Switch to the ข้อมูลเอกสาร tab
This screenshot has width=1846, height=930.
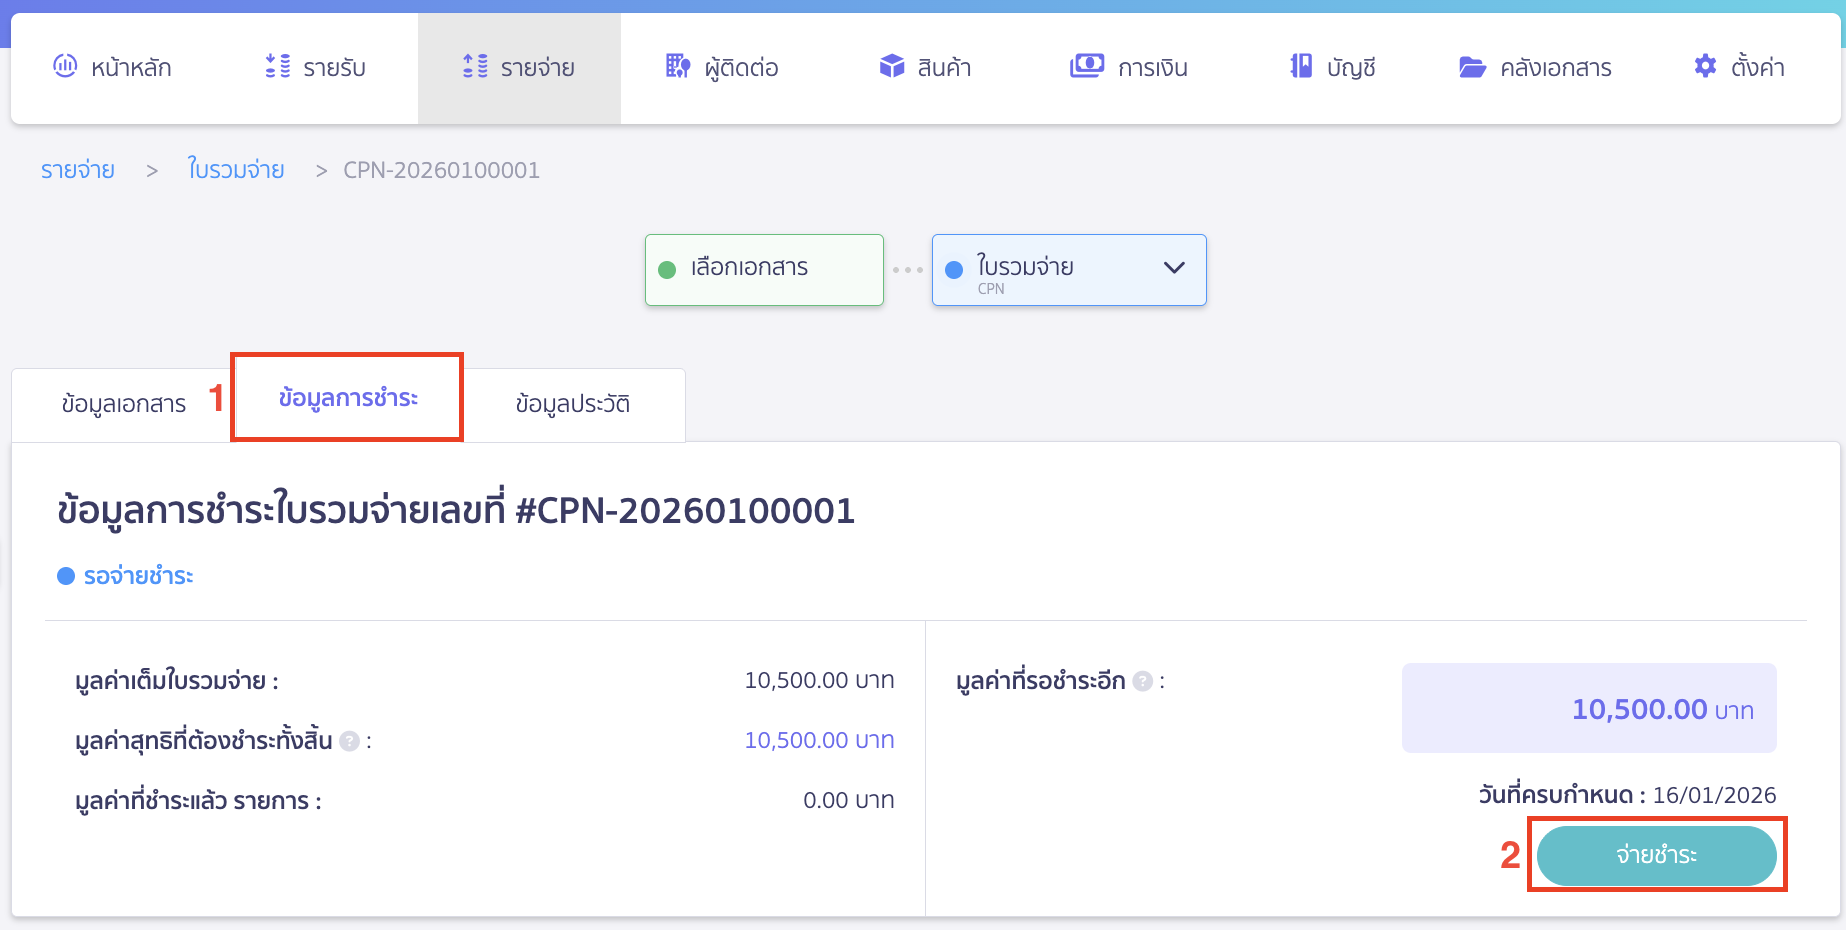tap(123, 404)
